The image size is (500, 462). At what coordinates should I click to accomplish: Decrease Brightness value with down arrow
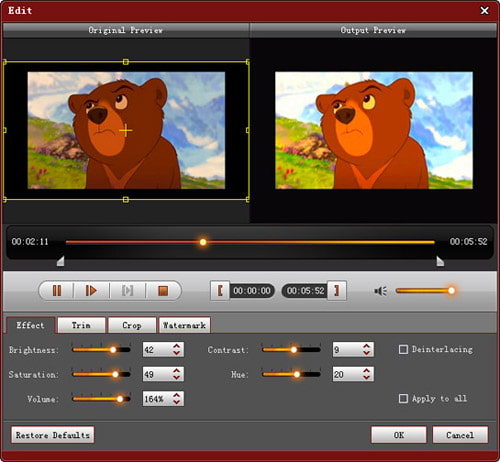[177, 353]
